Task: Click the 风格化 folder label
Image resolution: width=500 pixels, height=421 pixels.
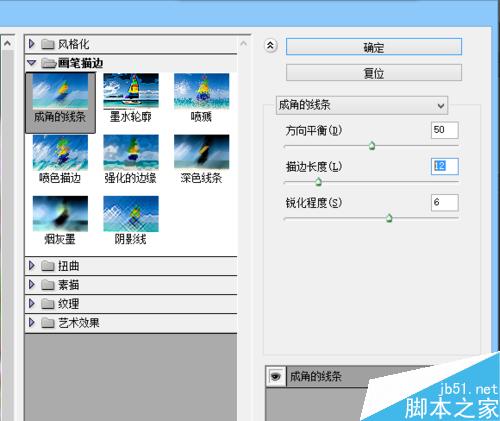Action: click(x=73, y=44)
